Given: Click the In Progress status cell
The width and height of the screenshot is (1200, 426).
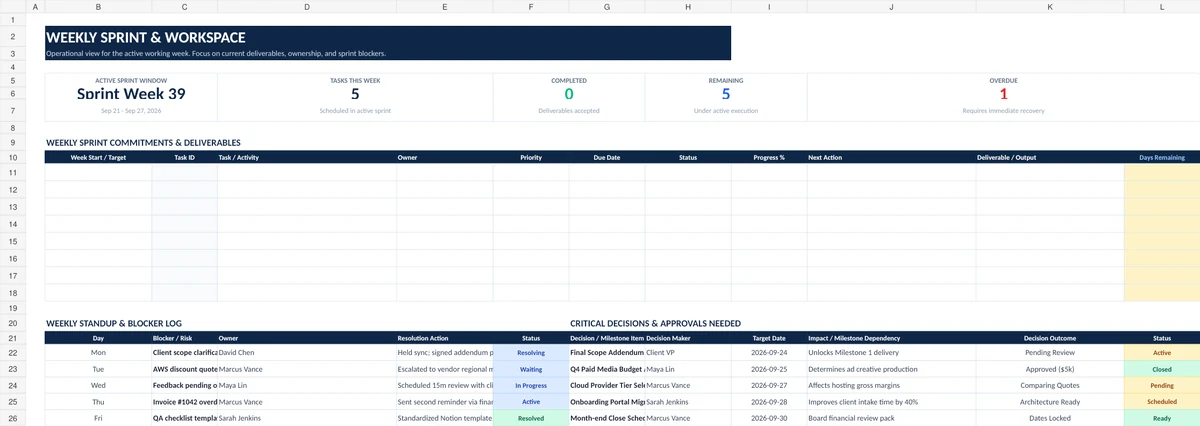Looking at the screenshot, I should coord(531,385).
